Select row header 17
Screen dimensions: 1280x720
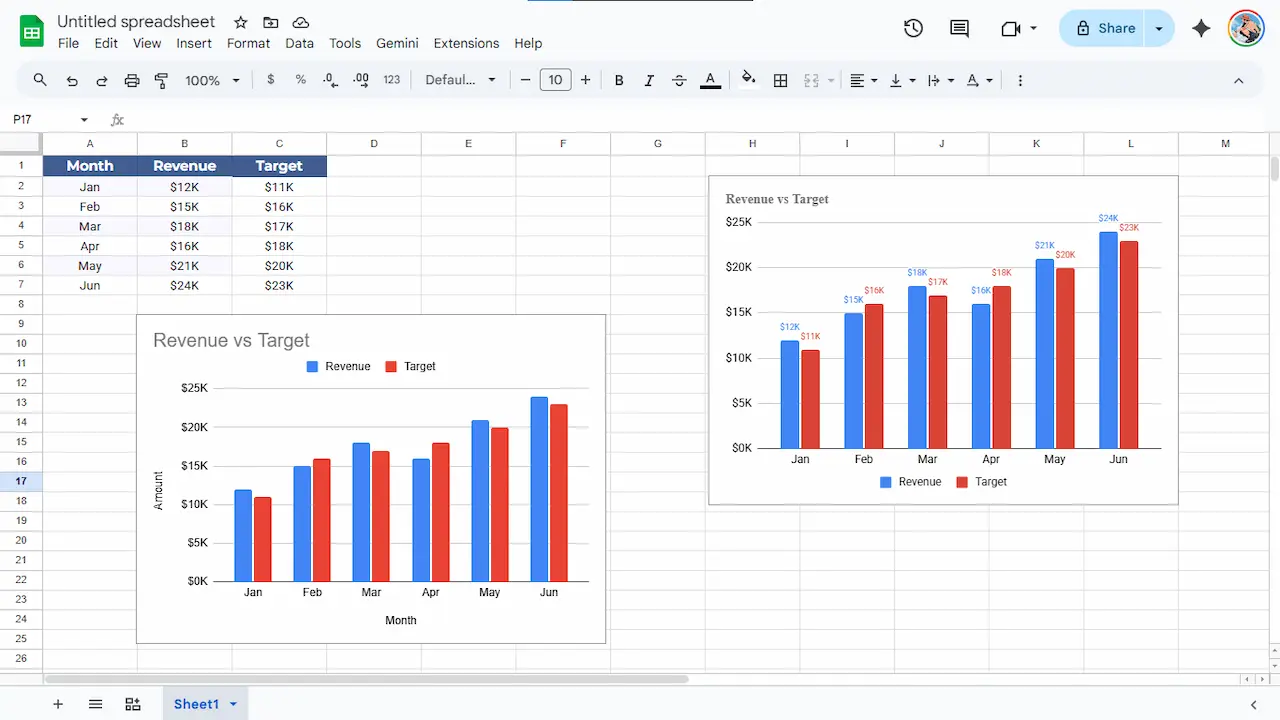(x=21, y=481)
